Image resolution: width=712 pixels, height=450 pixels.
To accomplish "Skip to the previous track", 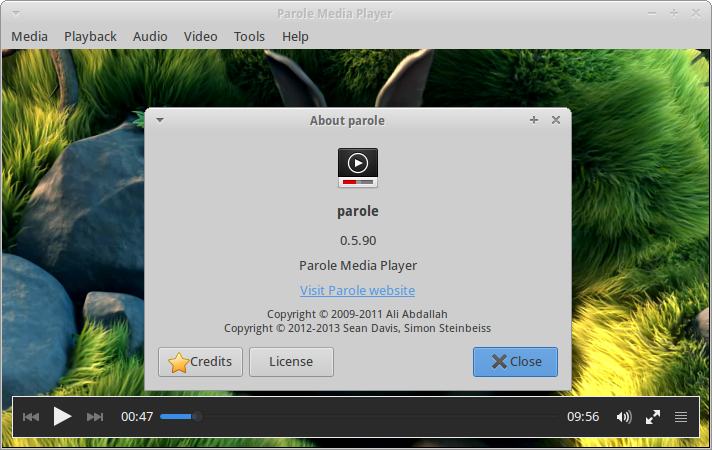I will [31, 417].
